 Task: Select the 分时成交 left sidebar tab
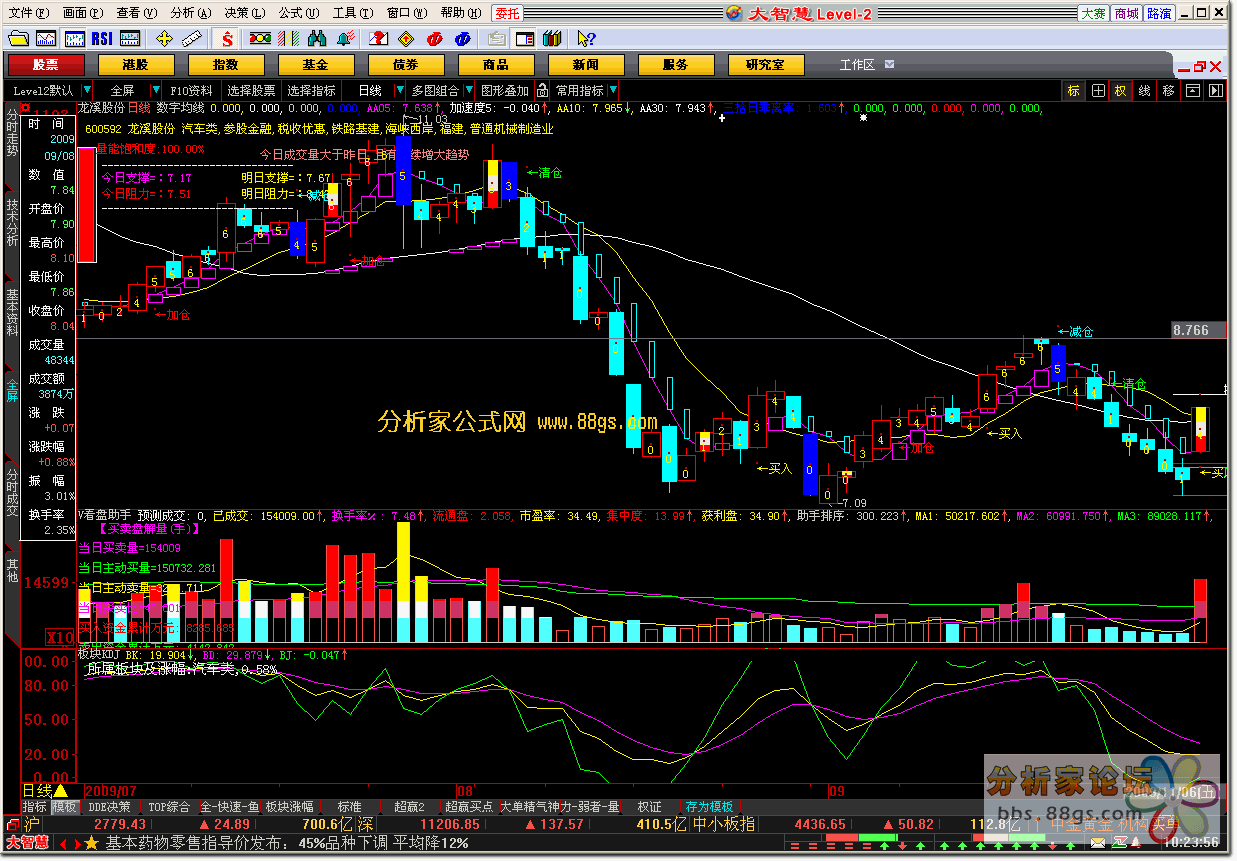(12, 491)
